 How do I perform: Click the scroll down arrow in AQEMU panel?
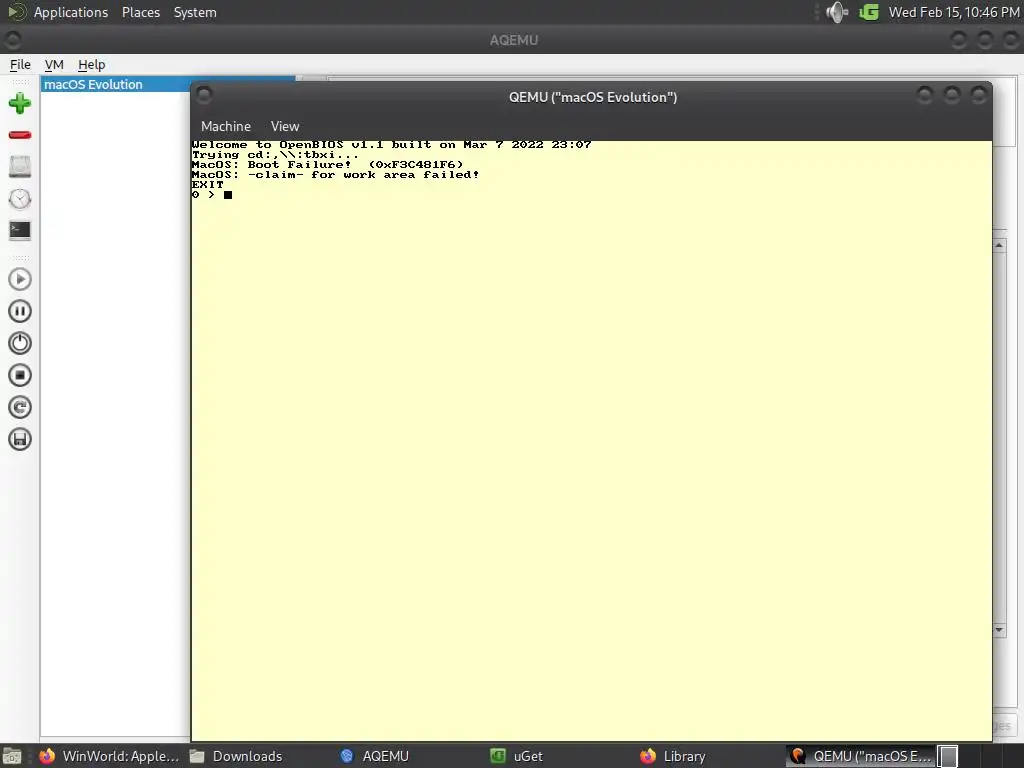point(999,630)
